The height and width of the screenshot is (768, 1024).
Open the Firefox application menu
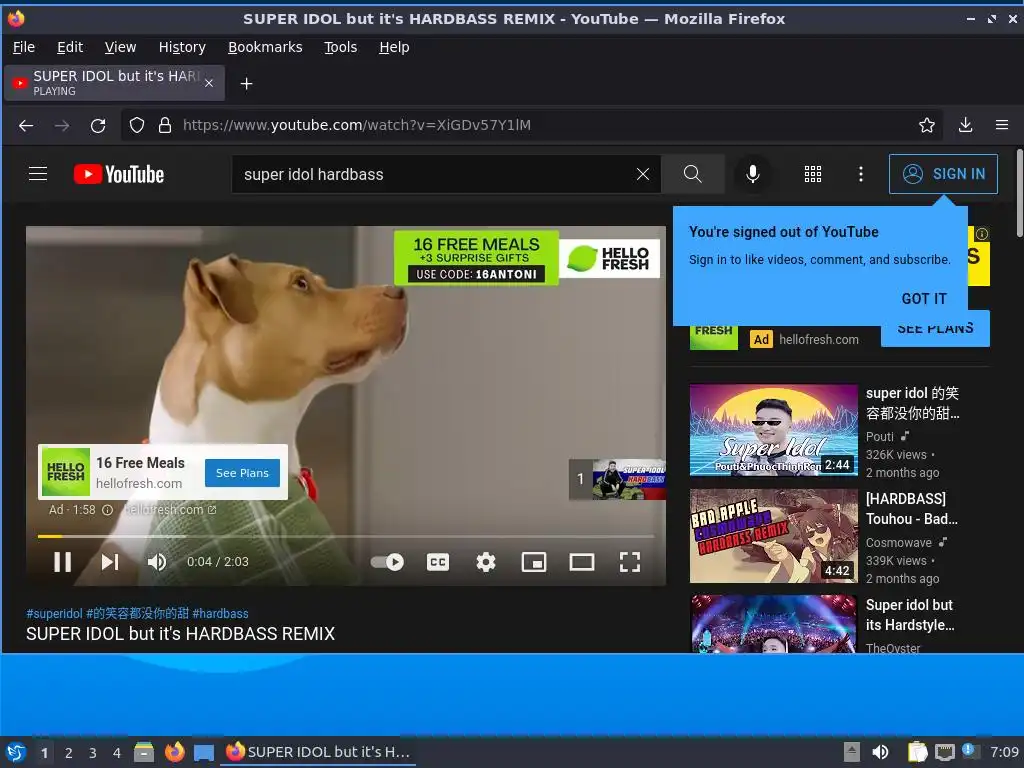pyautogui.click(x=1002, y=125)
